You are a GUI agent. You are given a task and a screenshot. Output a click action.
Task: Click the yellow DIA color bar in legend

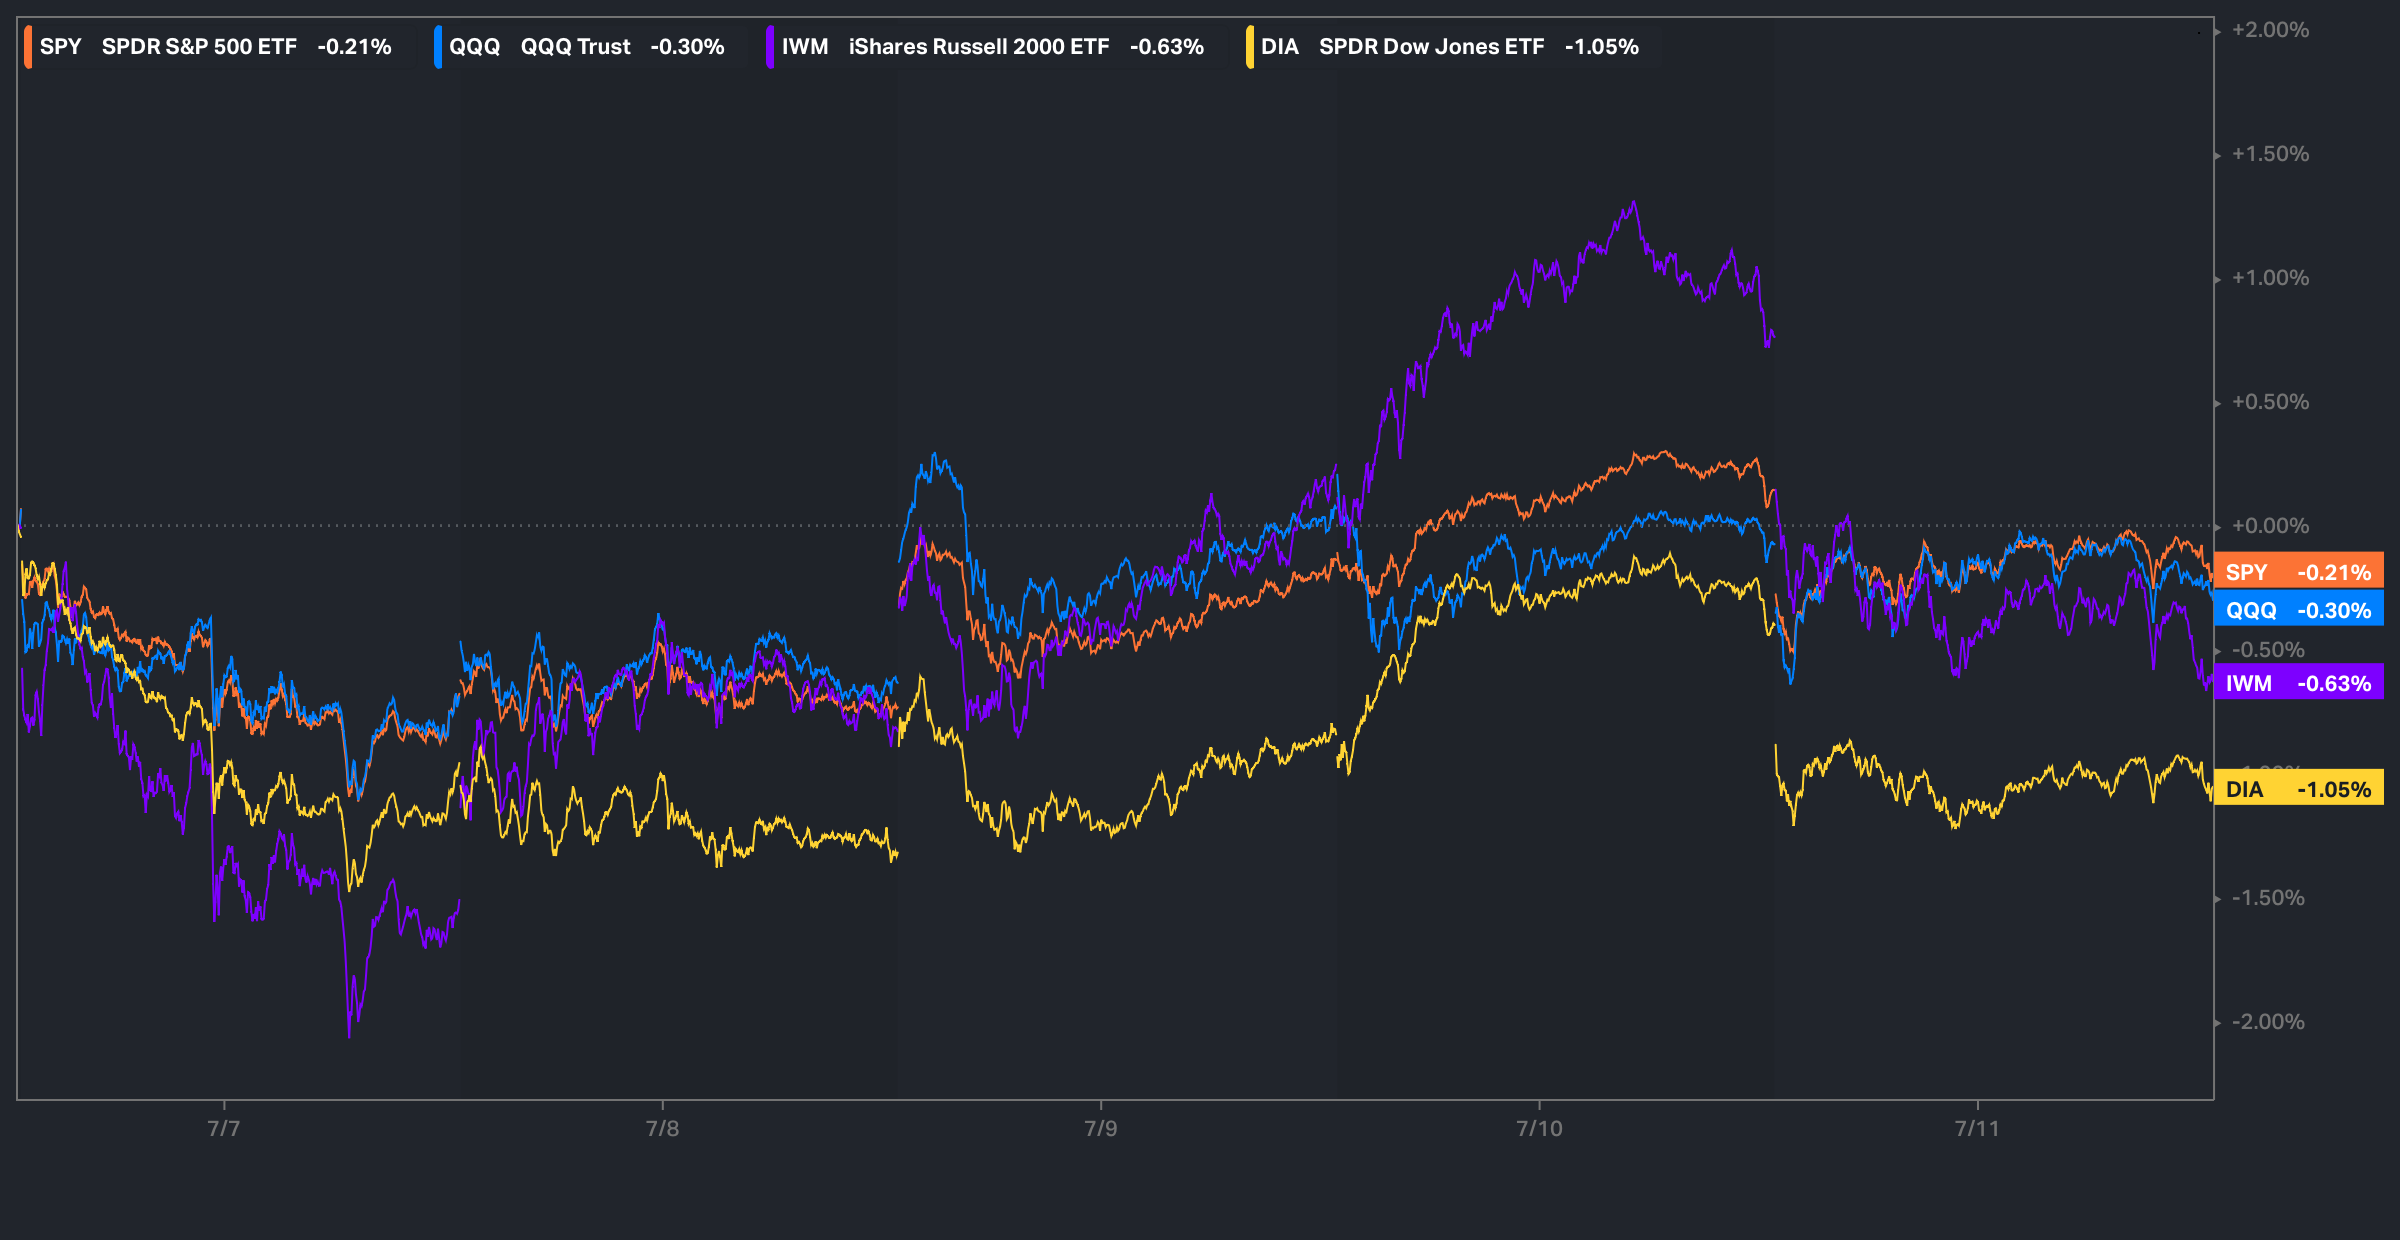point(1250,47)
